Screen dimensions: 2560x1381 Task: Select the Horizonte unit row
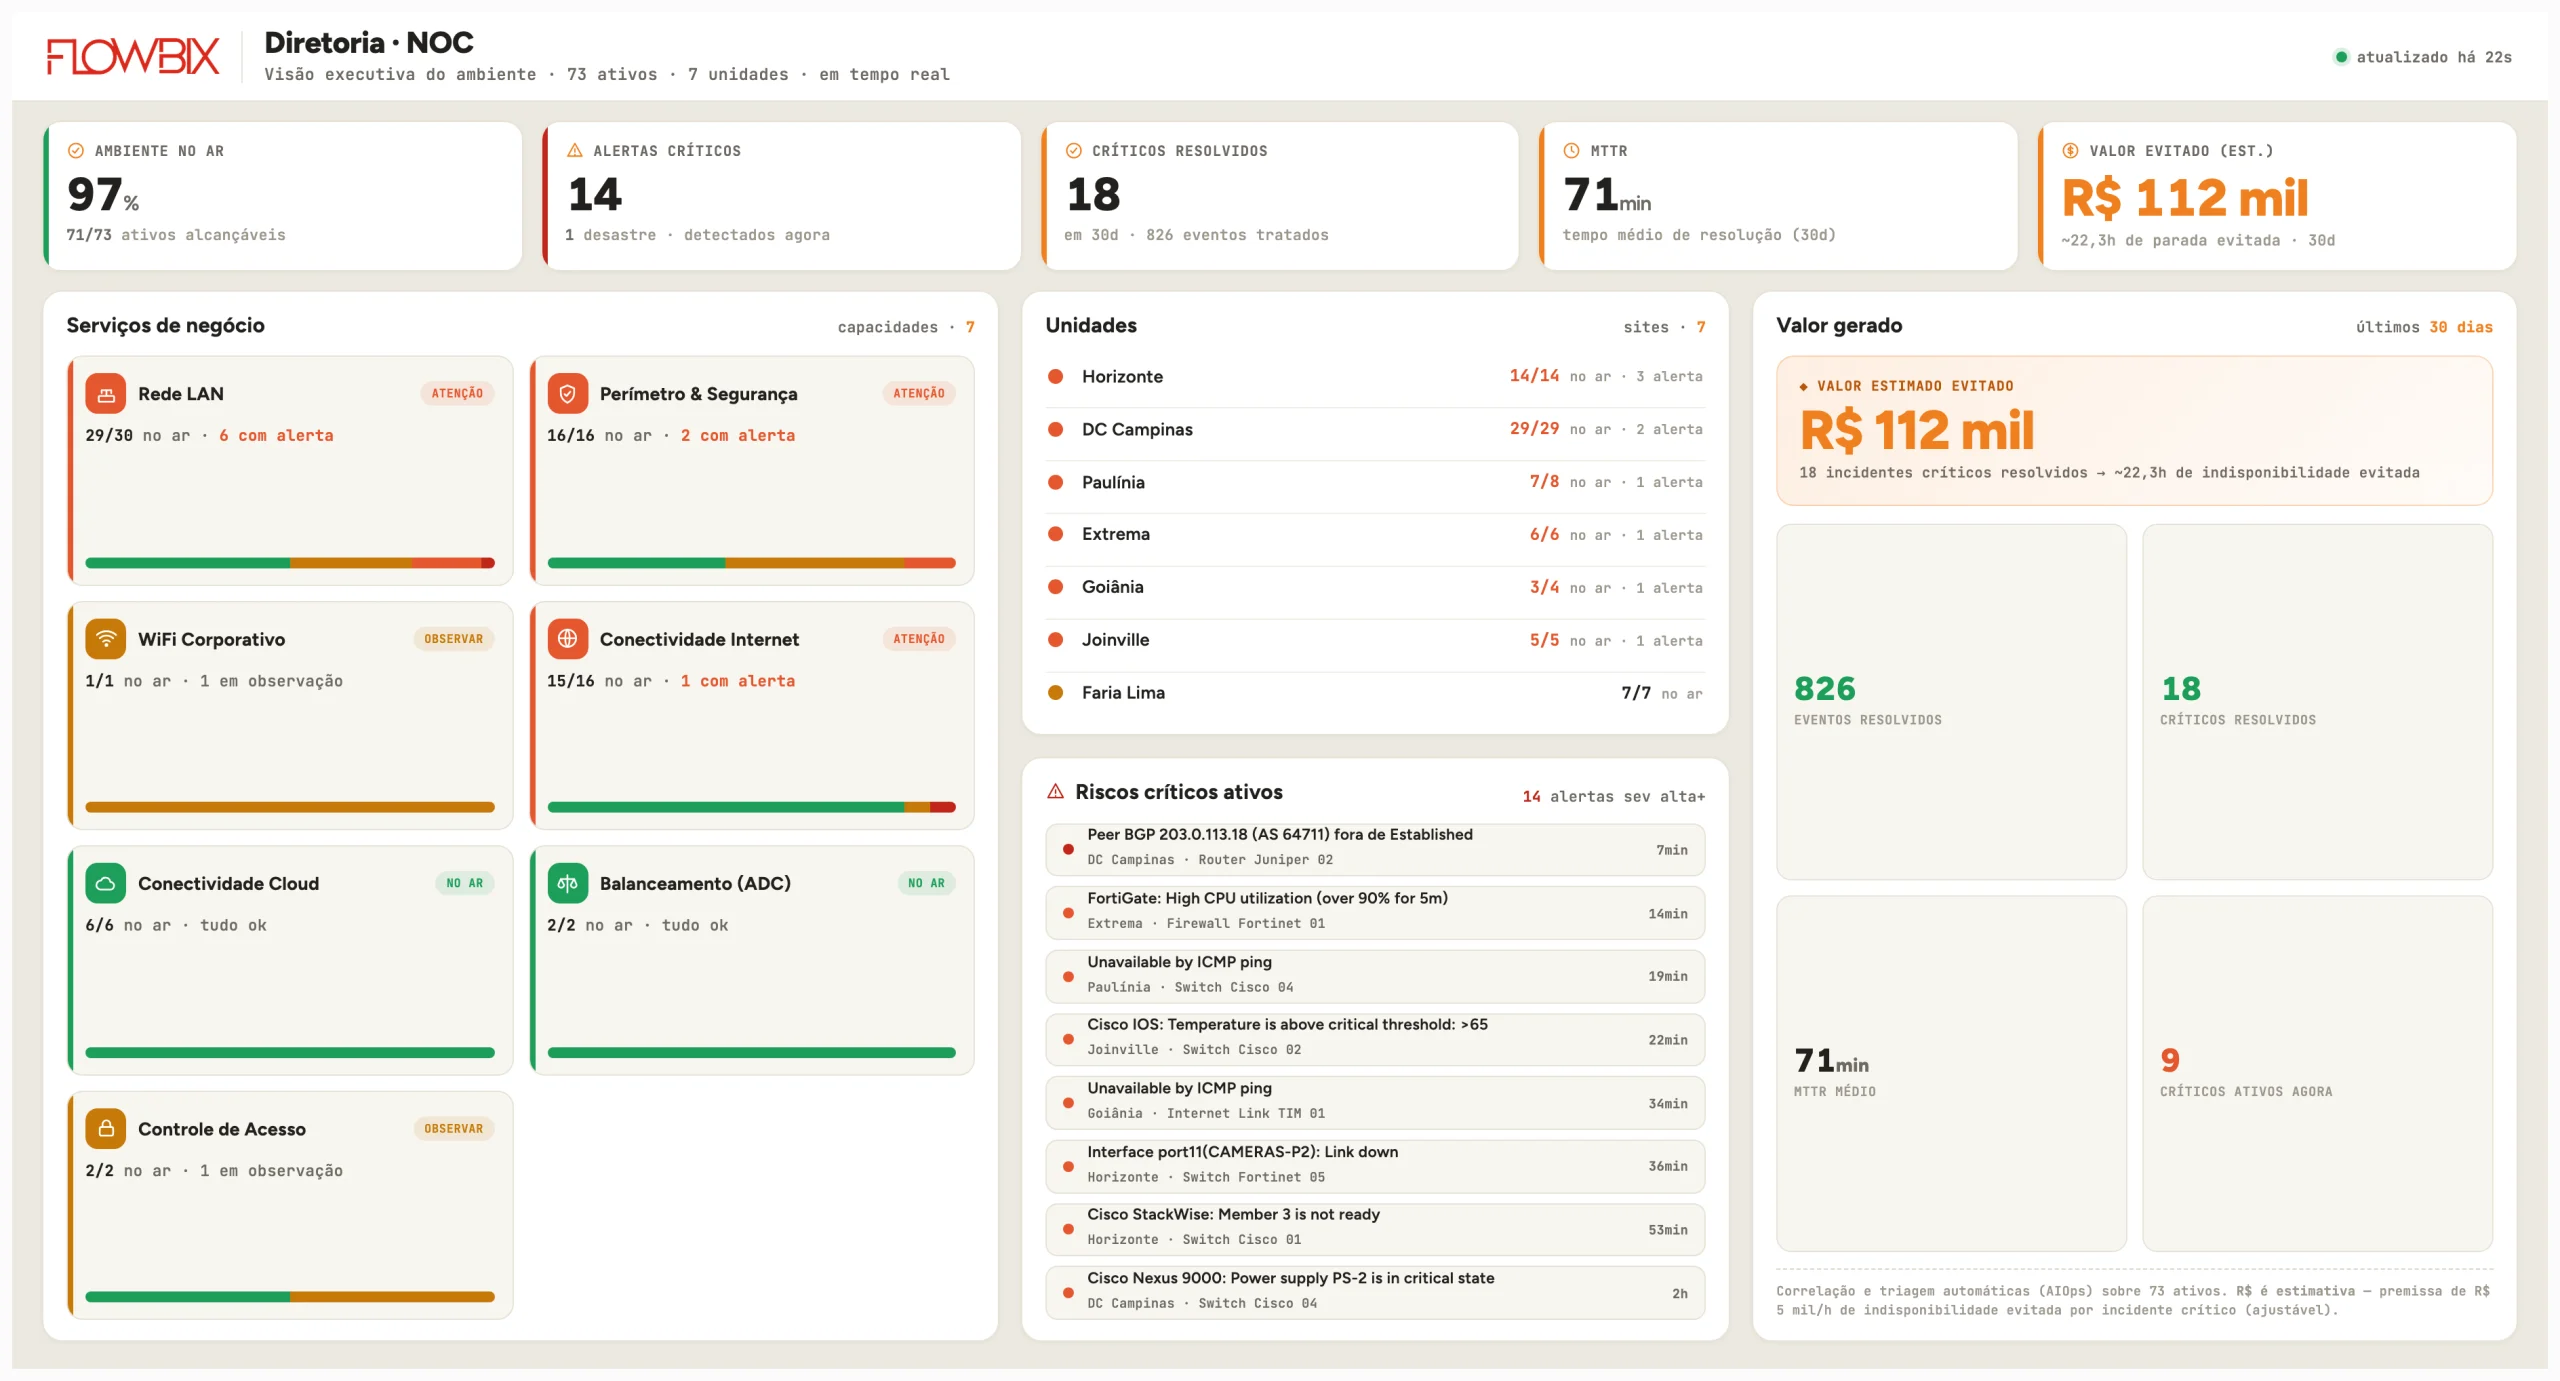pos(1375,377)
